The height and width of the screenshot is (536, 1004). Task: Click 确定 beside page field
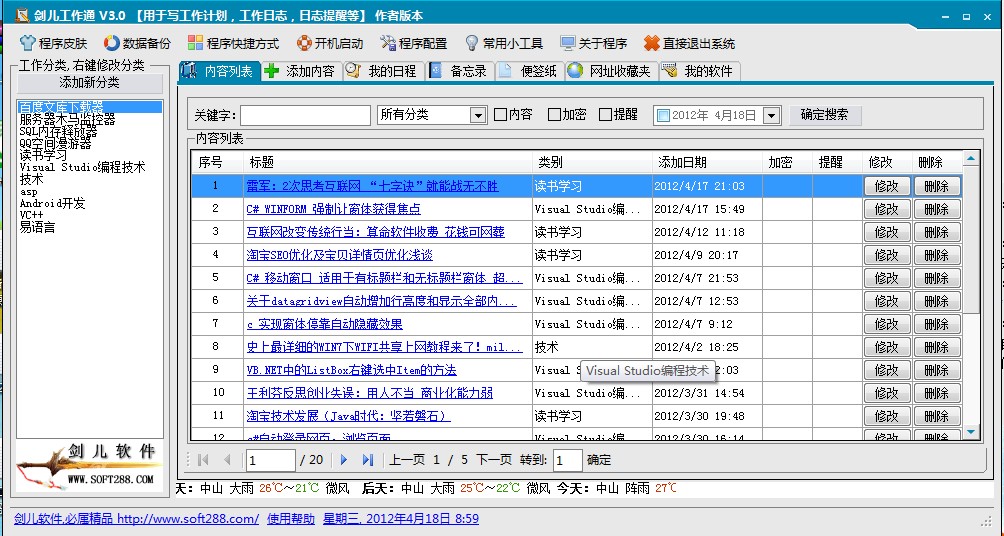tap(599, 460)
